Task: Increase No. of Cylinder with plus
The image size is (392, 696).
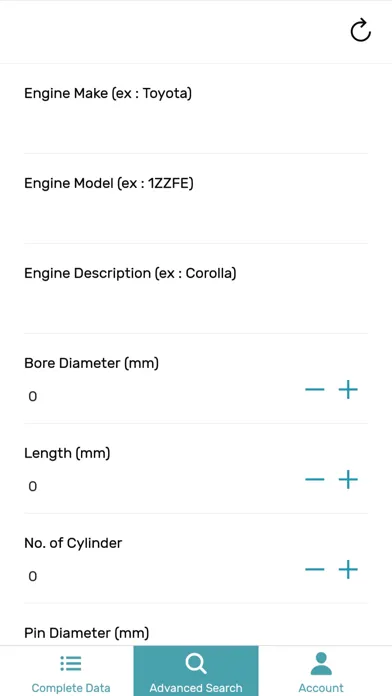Action: pos(348,569)
